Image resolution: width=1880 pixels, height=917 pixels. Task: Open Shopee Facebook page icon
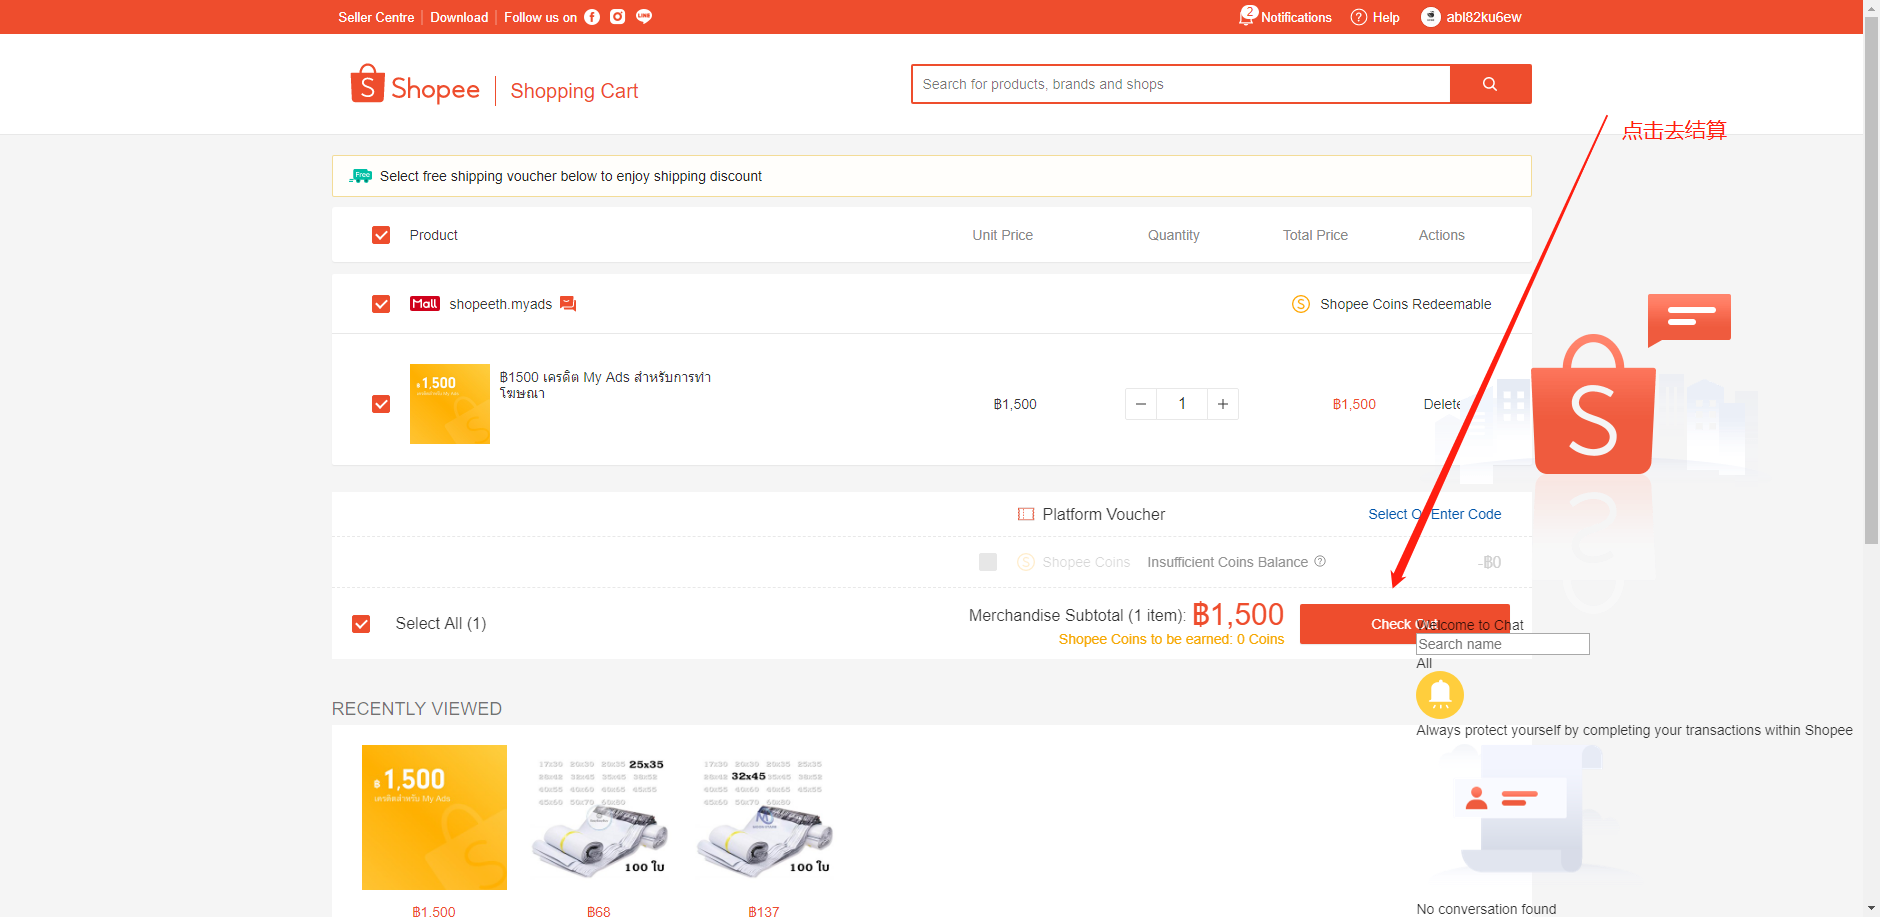coord(592,17)
